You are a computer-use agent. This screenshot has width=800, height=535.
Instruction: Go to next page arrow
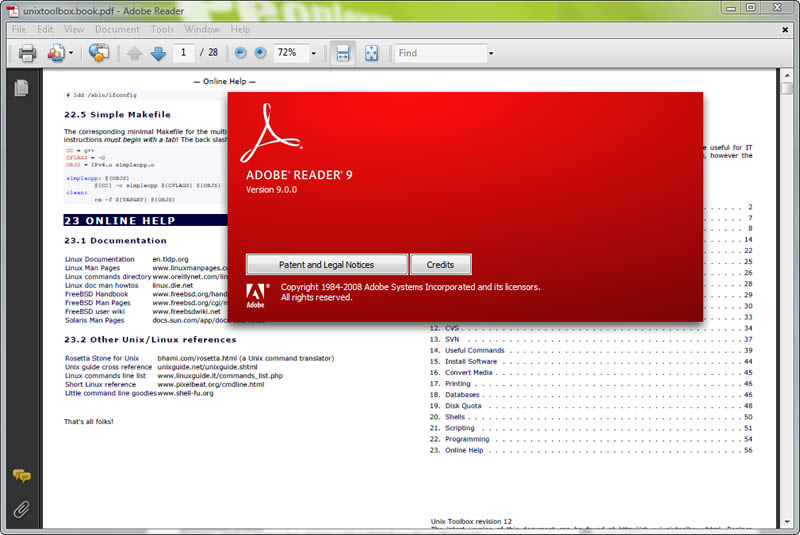pyautogui.click(x=158, y=53)
